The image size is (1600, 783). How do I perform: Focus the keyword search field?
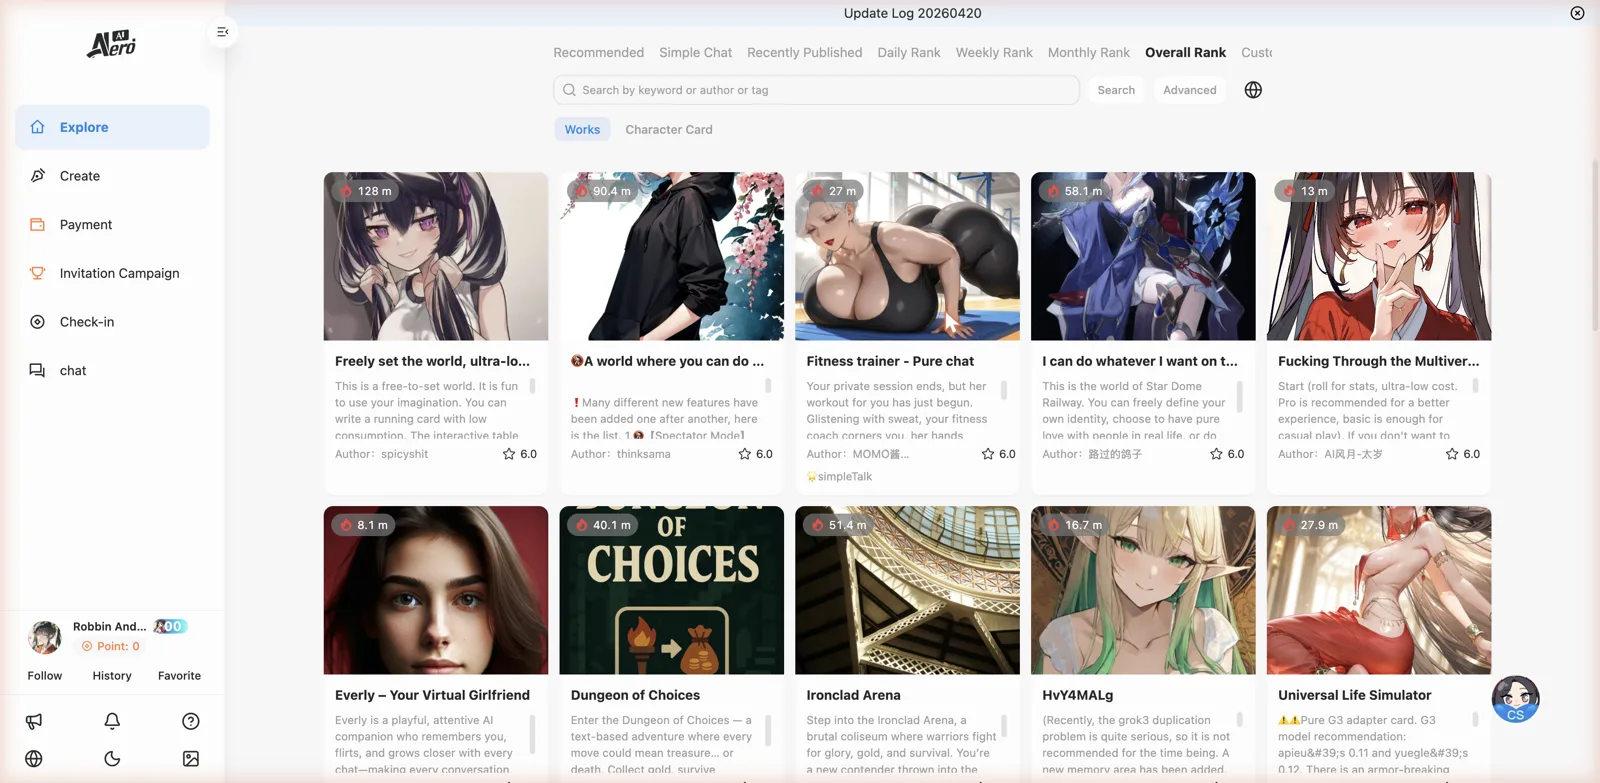pyautogui.click(x=816, y=90)
